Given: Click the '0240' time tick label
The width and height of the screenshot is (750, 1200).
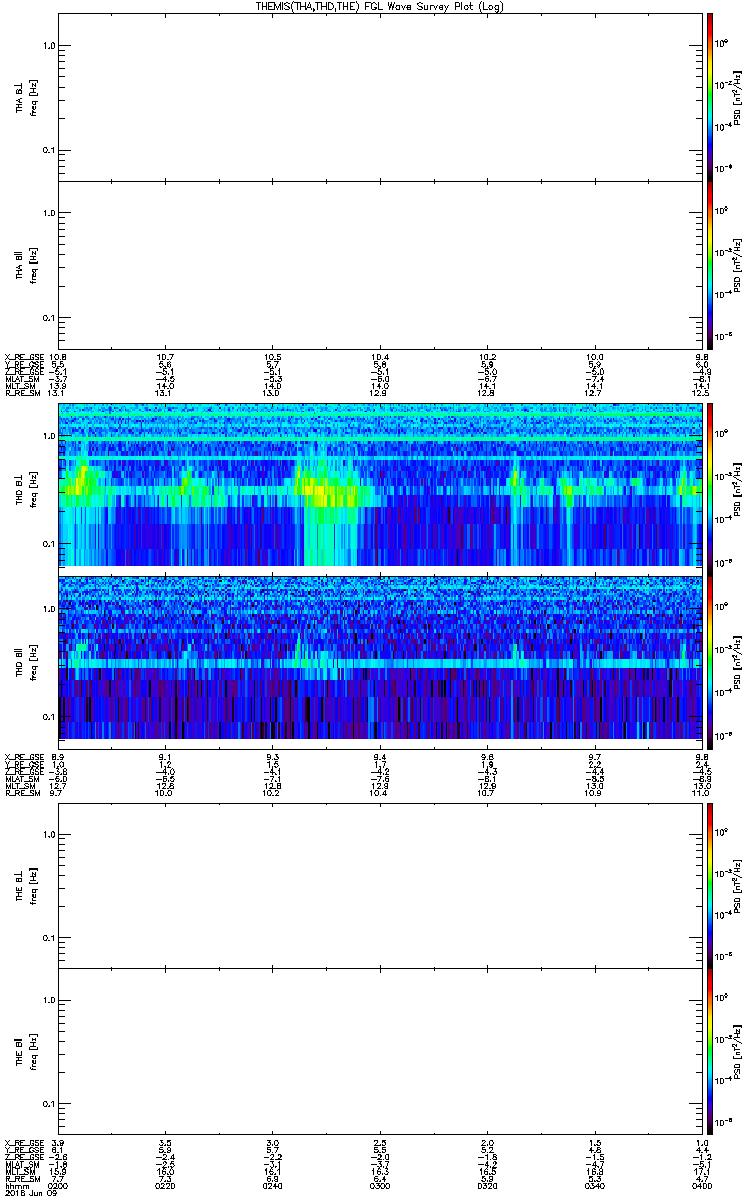Looking at the screenshot, I should pos(273,1184).
